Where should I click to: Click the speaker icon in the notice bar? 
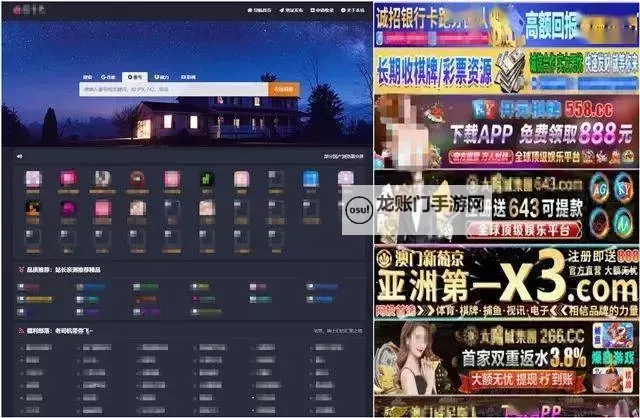click(x=19, y=156)
